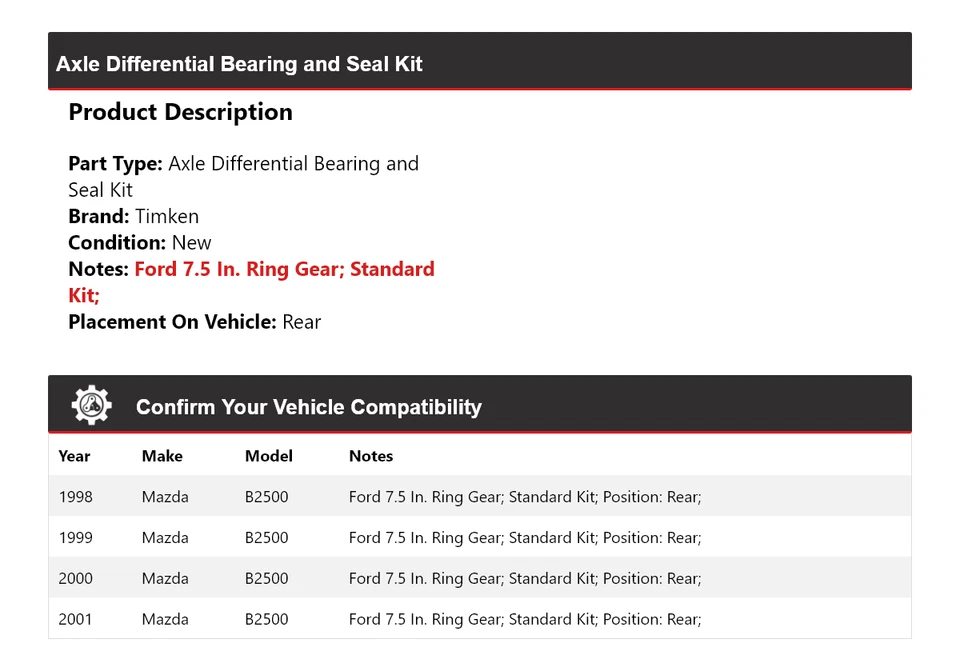960x671 pixels.
Task: Click the 2000 row Model cell B2500
Action: [x=266, y=578]
